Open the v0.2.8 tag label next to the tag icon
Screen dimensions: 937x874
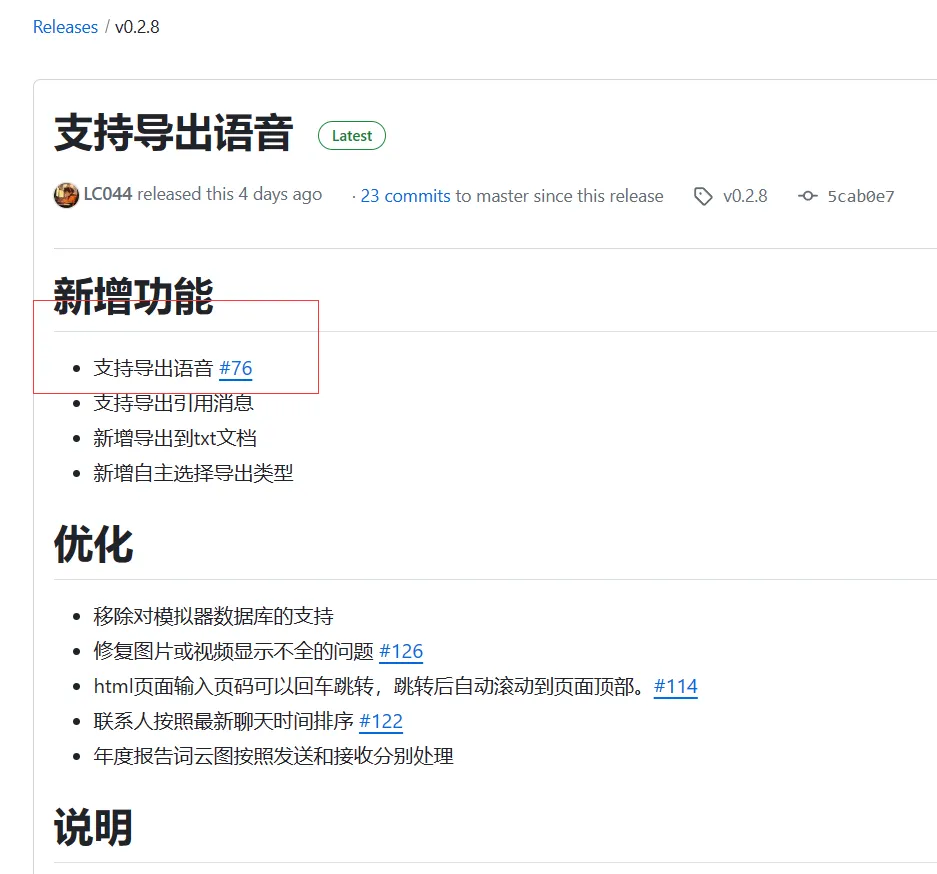[x=745, y=196]
